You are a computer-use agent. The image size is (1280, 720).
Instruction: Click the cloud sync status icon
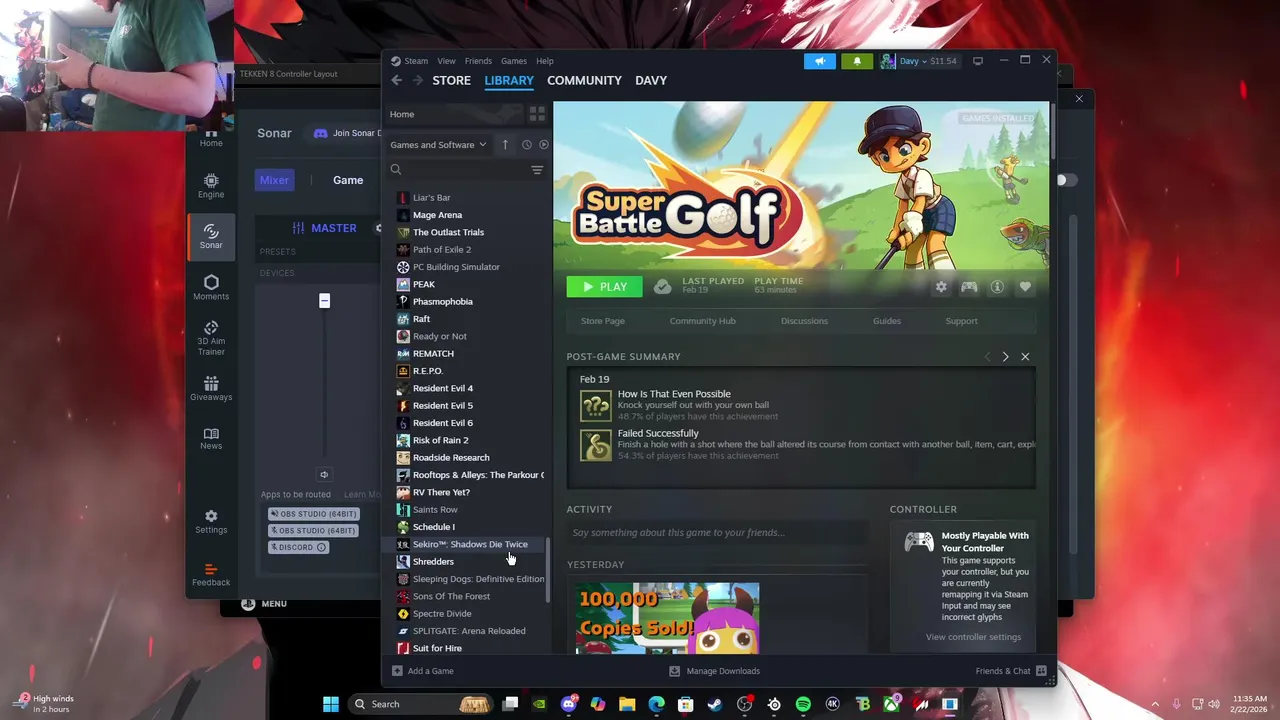coord(662,287)
